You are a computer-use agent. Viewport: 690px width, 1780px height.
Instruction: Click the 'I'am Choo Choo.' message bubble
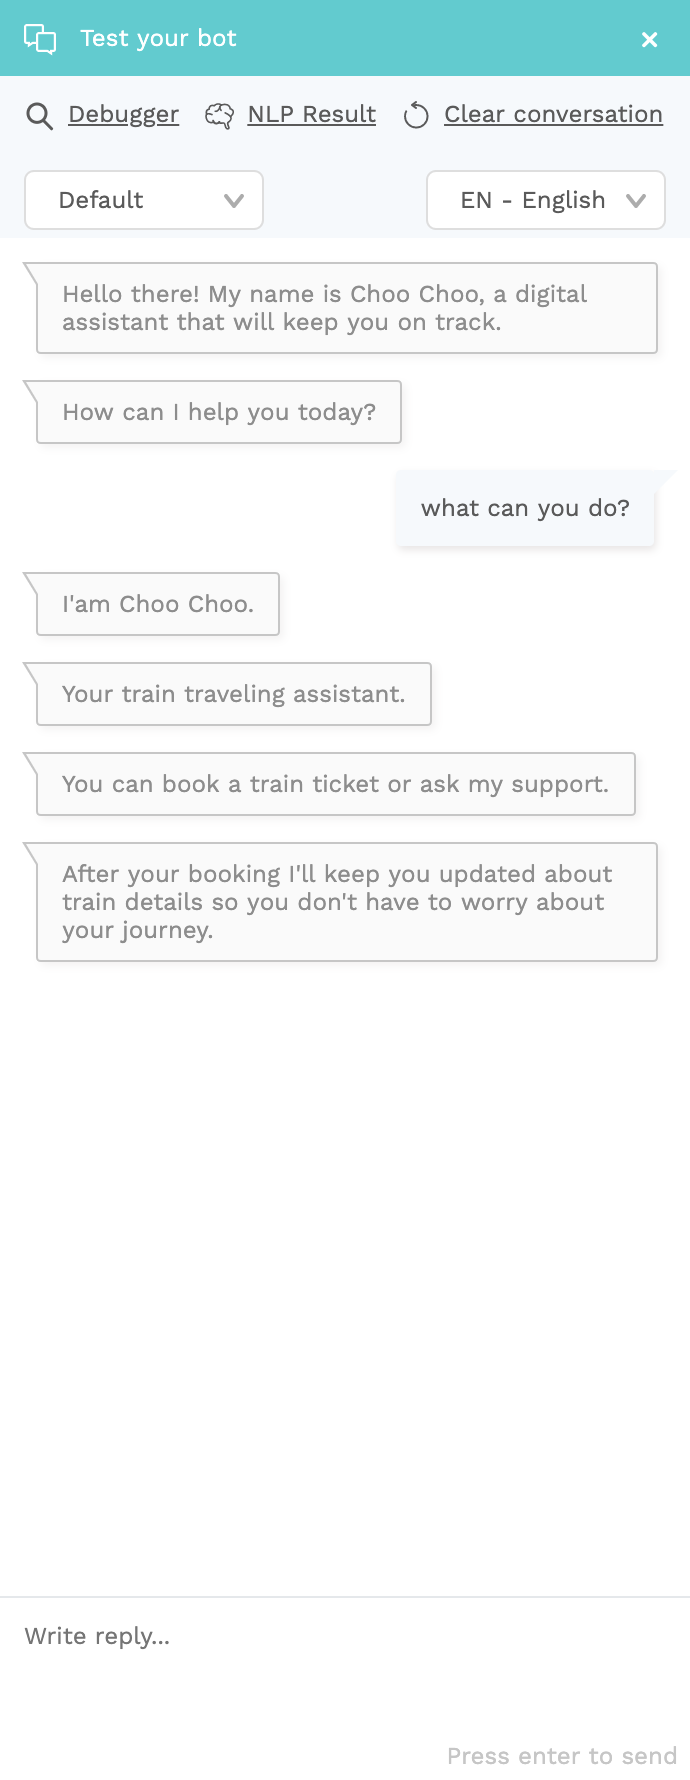(158, 604)
